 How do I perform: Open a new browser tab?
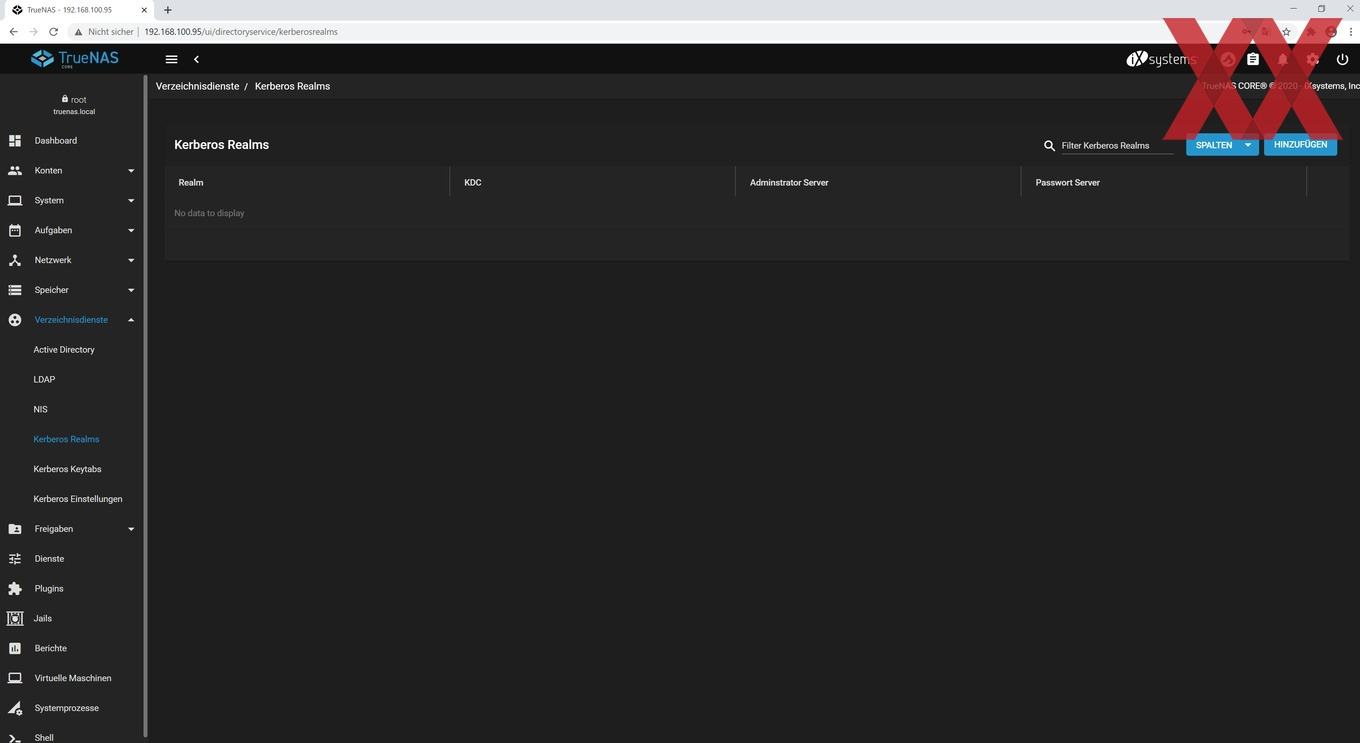[x=167, y=10]
